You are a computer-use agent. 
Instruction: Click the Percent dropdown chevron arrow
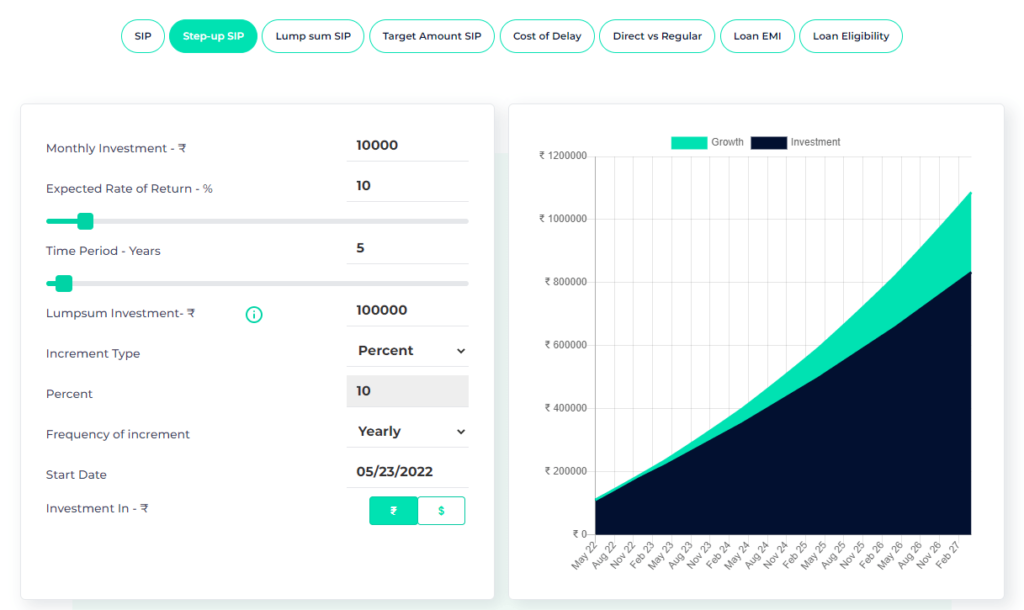461,351
